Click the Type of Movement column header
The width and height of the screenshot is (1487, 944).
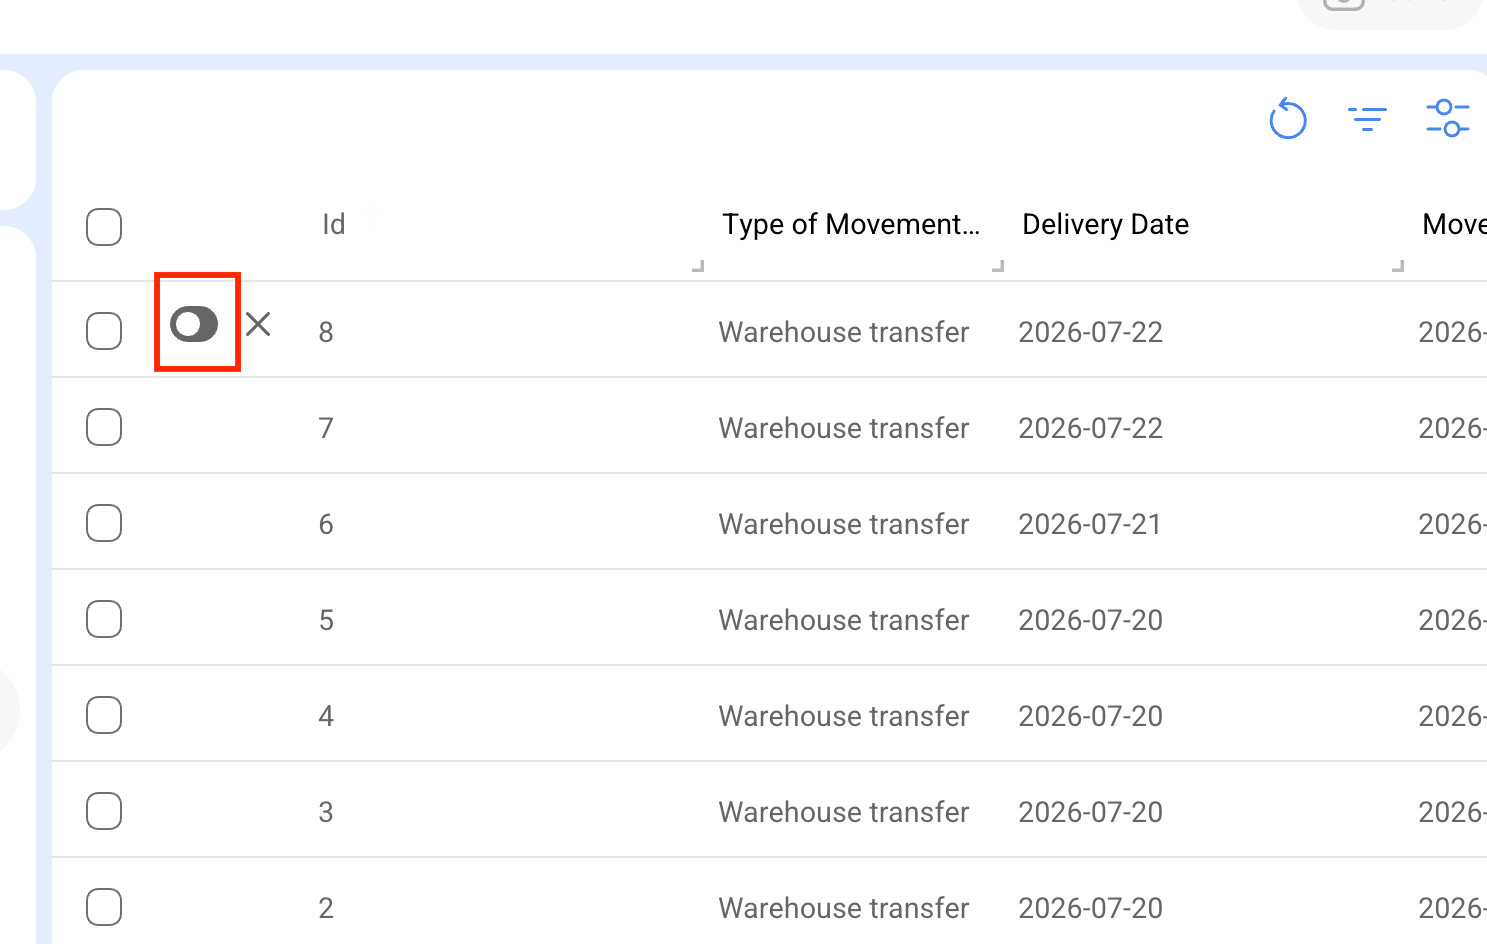(851, 224)
